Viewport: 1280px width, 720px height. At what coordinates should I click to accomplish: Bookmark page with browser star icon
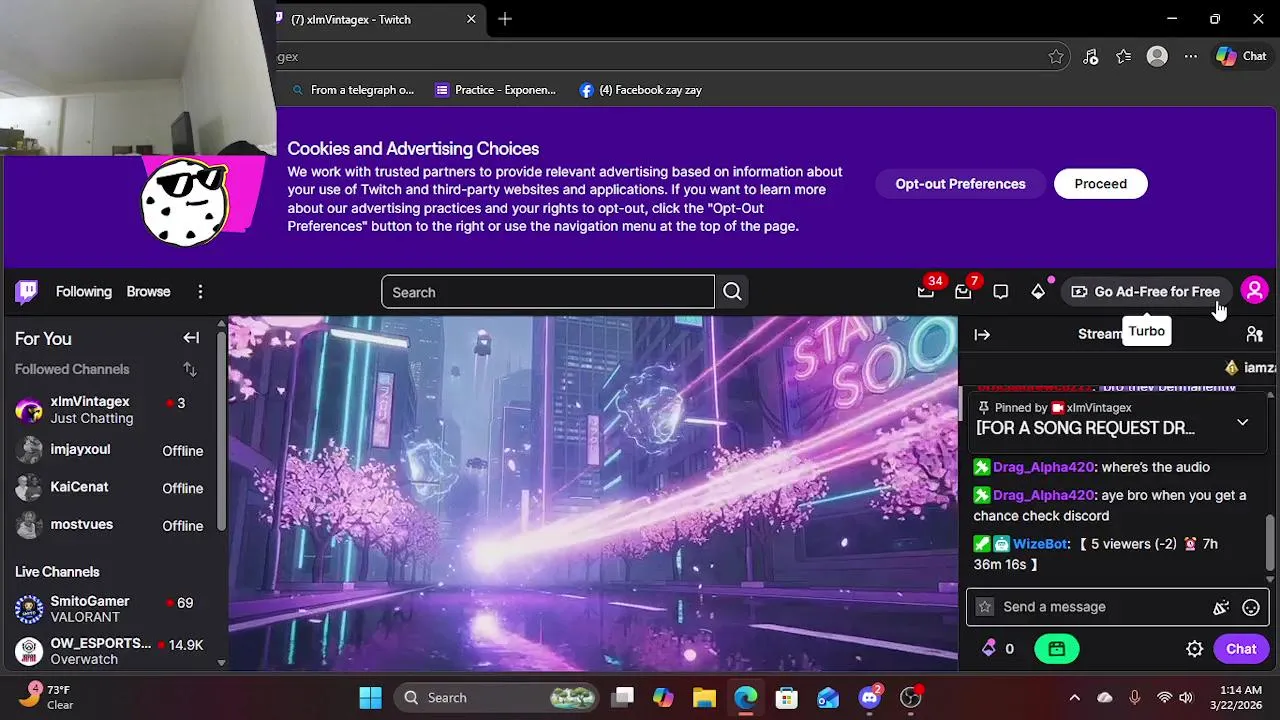[1056, 57]
